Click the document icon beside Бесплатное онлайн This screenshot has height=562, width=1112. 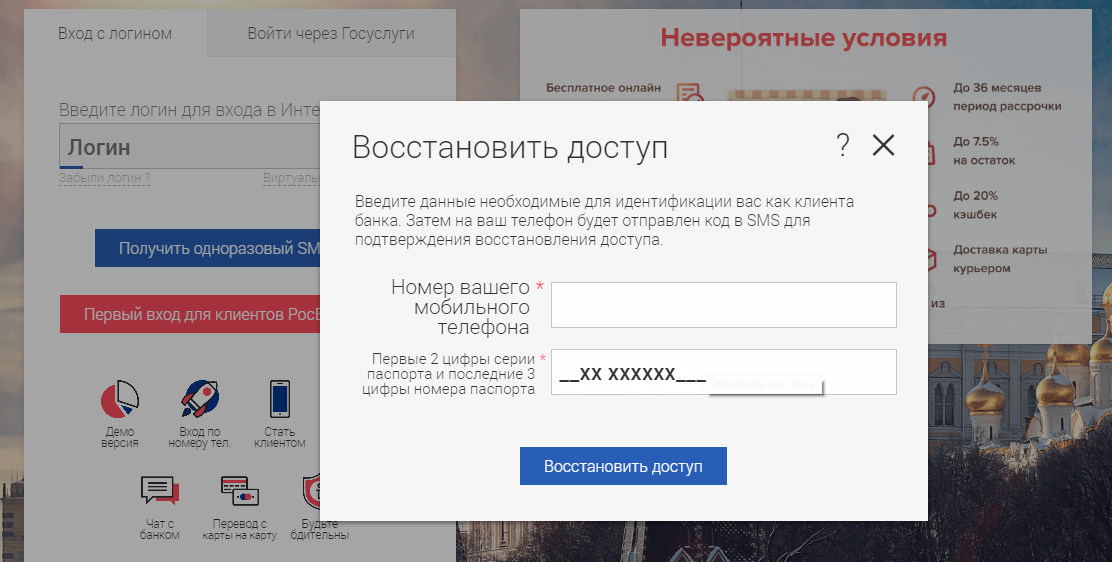[689, 93]
